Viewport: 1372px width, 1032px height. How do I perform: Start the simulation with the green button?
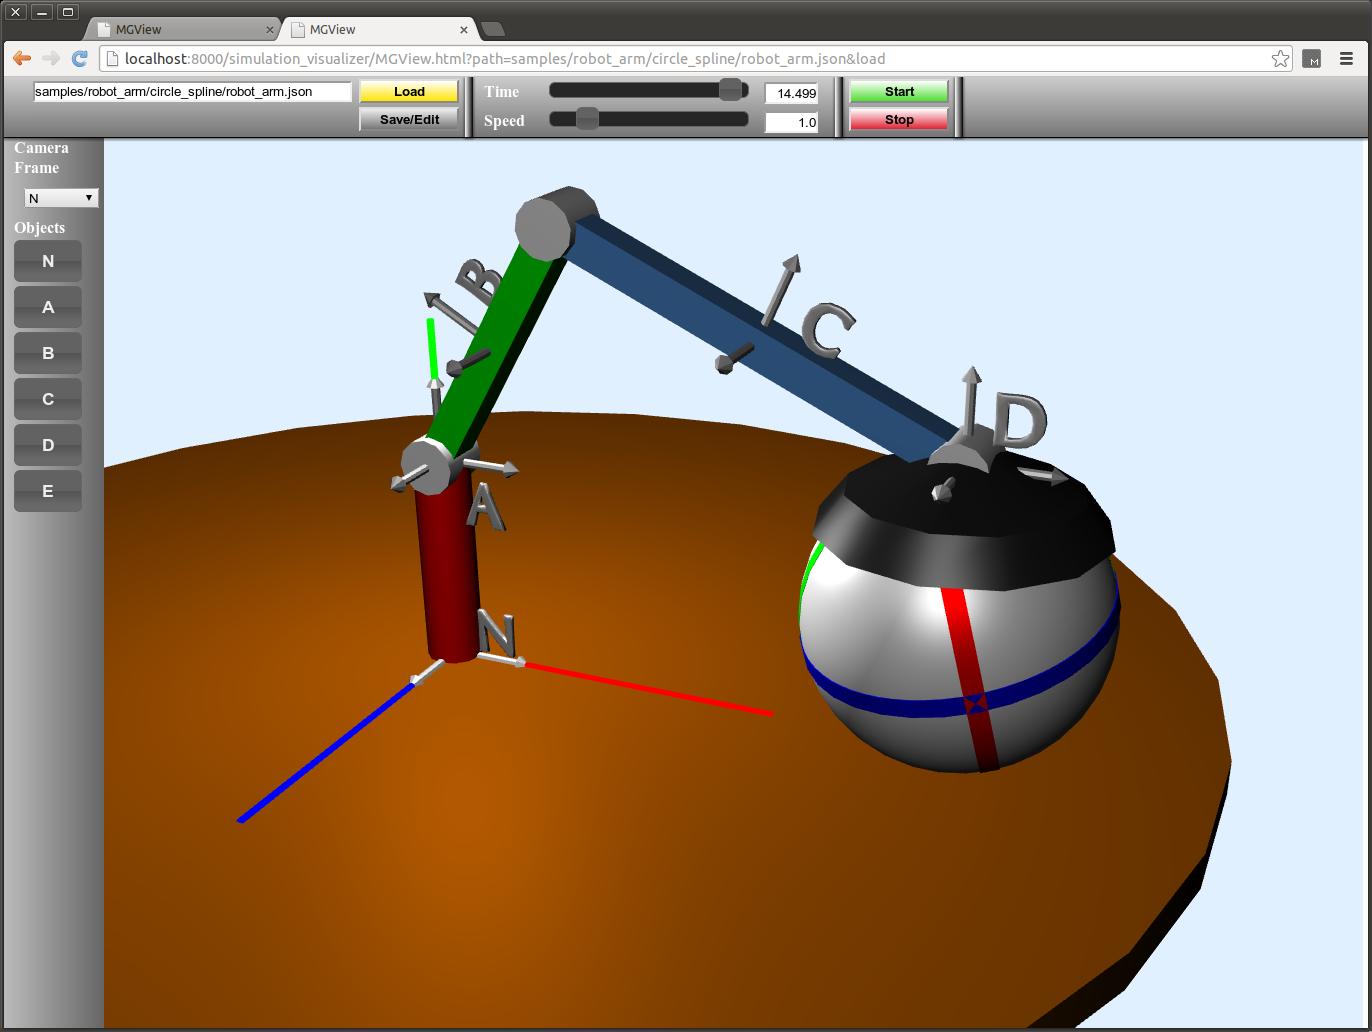pyautogui.click(x=899, y=91)
